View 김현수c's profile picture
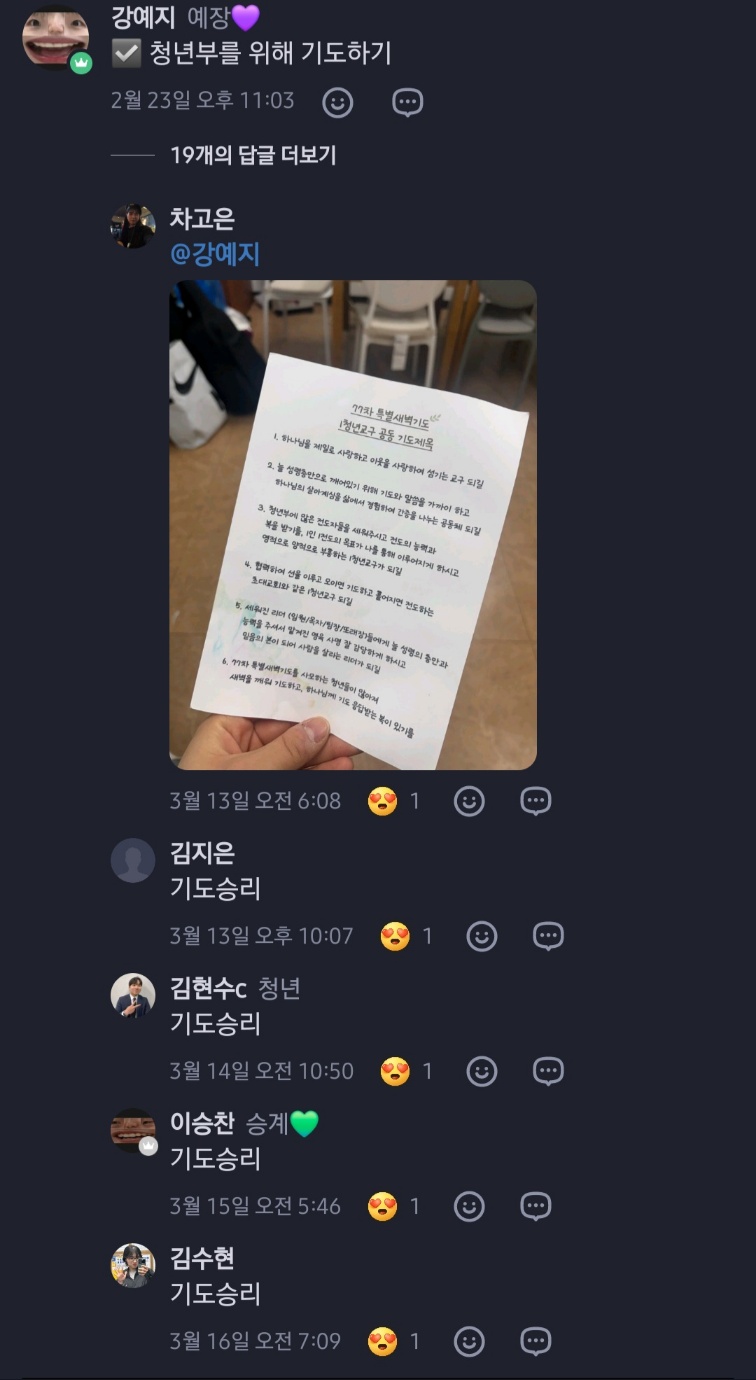The width and height of the screenshot is (756, 1380). pos(133,996)
